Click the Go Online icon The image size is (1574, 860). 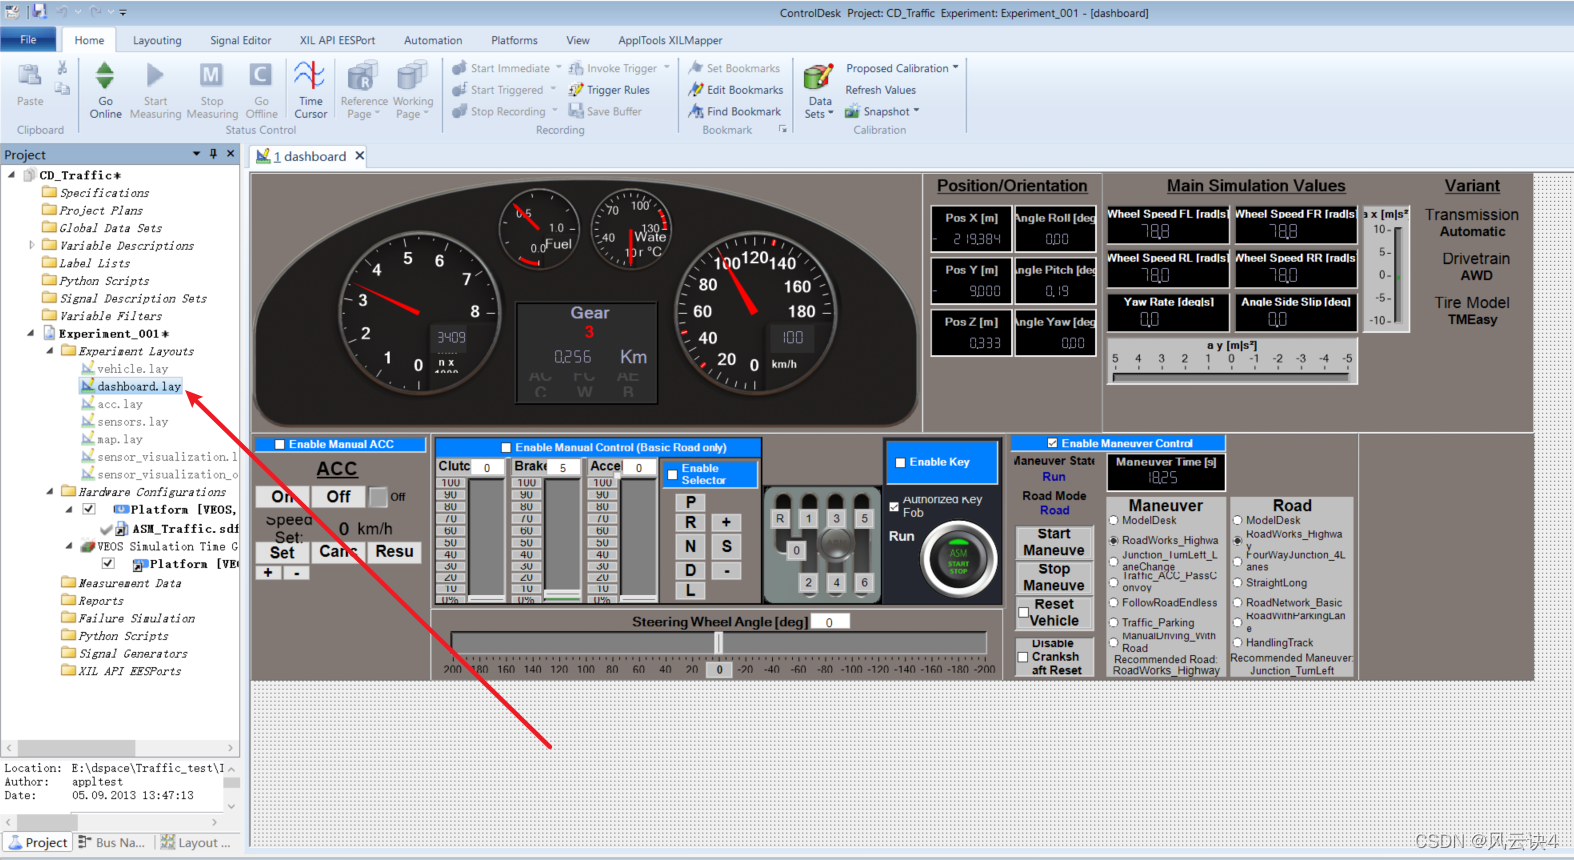point(105,76)
